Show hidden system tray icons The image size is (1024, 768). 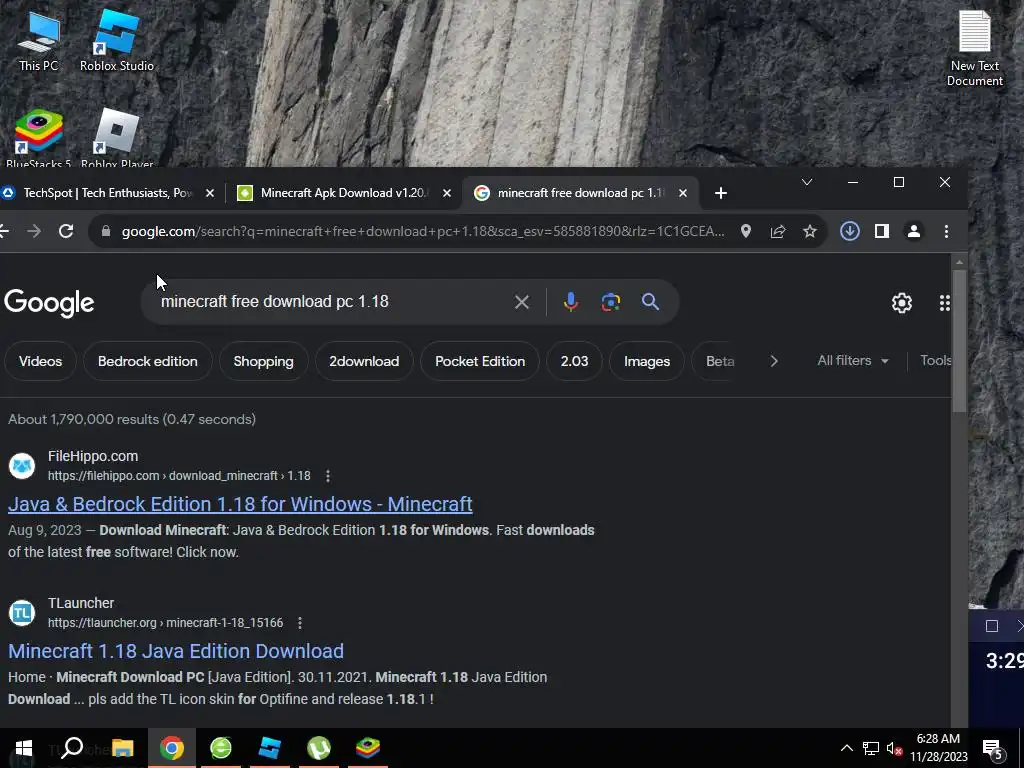[x=846, y=748]
